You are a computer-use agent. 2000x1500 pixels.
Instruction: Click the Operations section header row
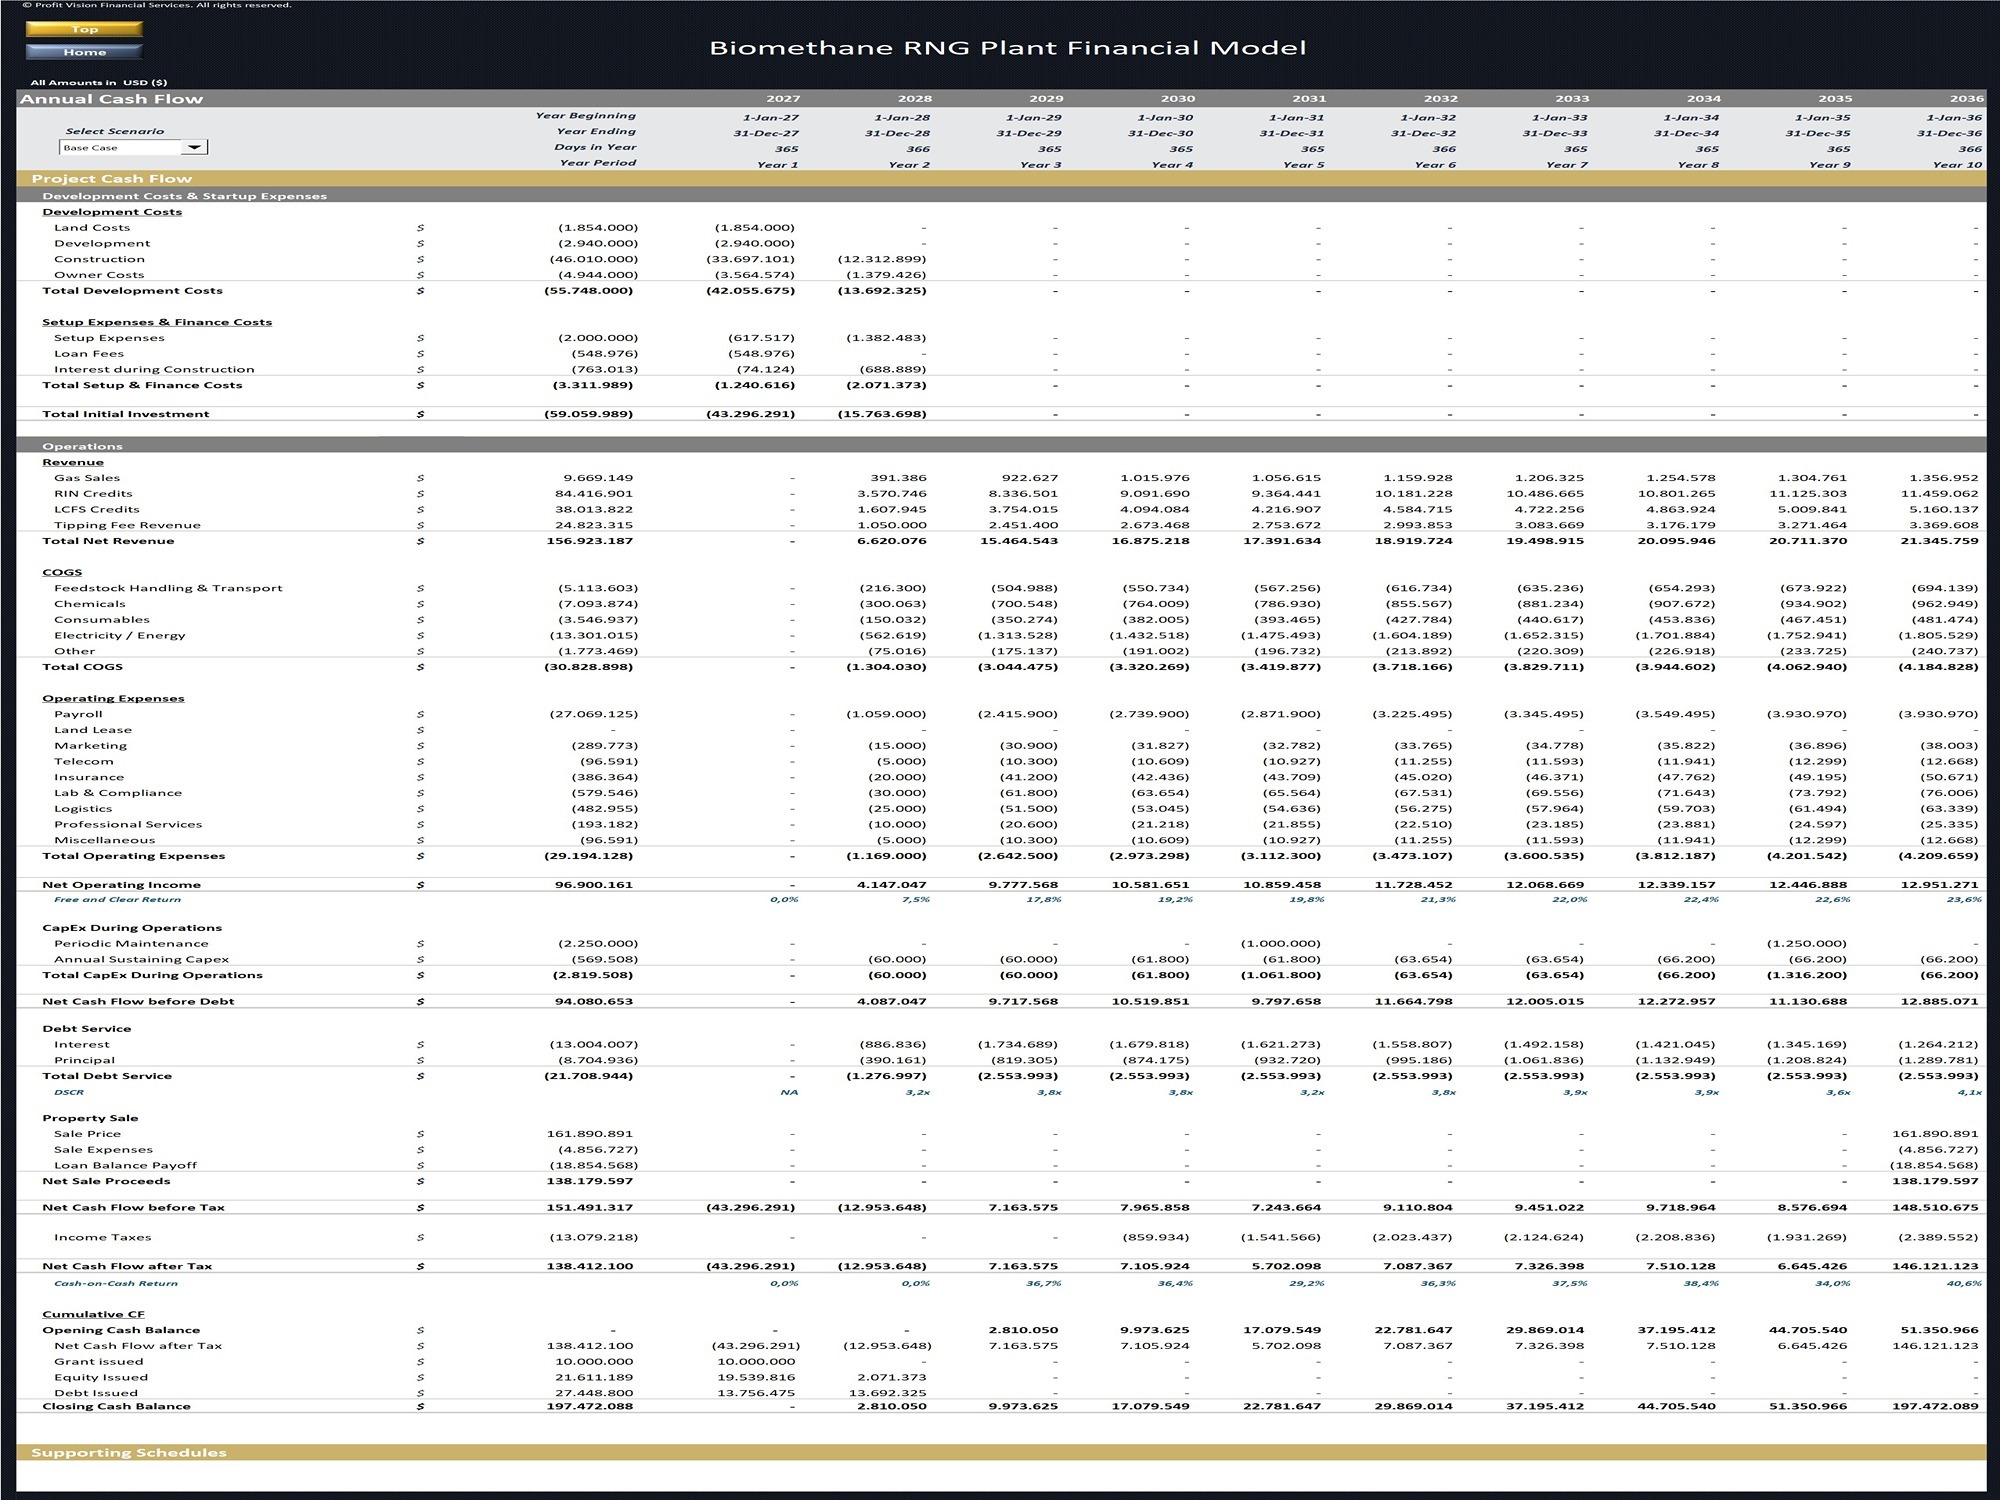[x=1001, y=446]
